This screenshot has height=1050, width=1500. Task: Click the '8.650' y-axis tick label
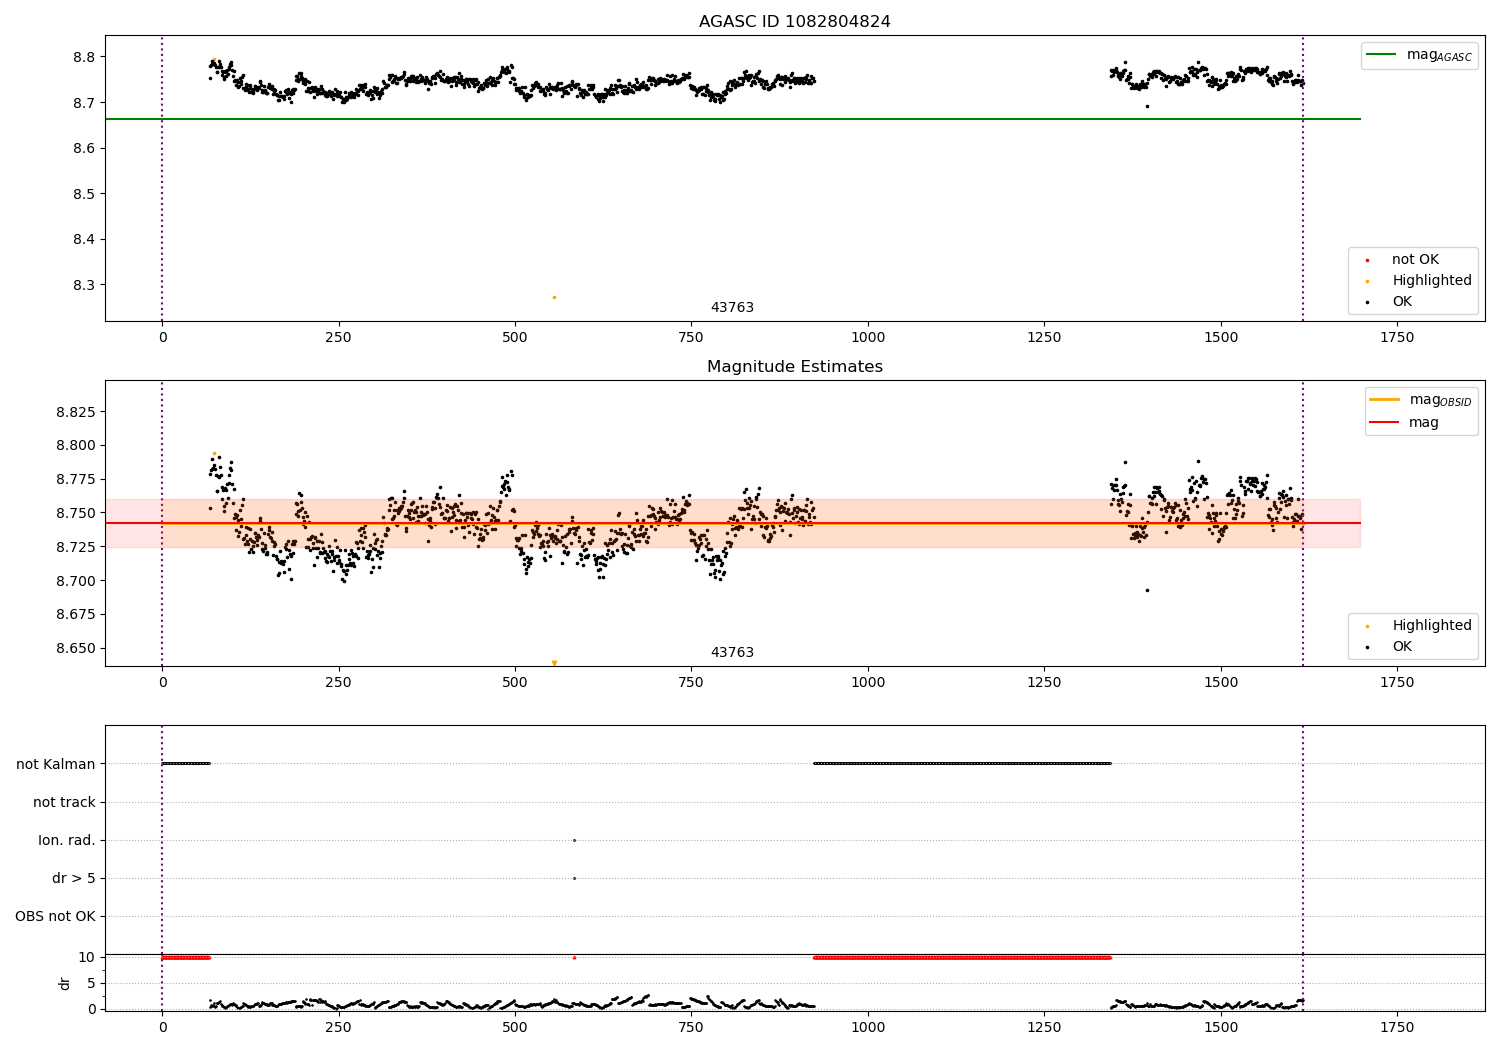coord(75,648)
